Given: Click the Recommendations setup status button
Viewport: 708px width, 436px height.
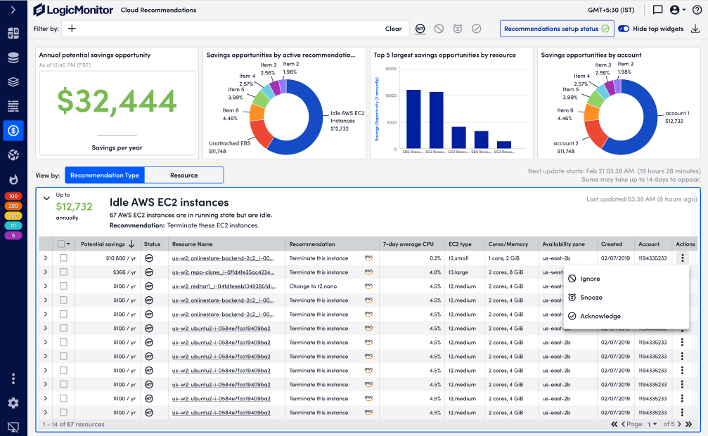Looking at the screenshot, I should pos(551,30).
